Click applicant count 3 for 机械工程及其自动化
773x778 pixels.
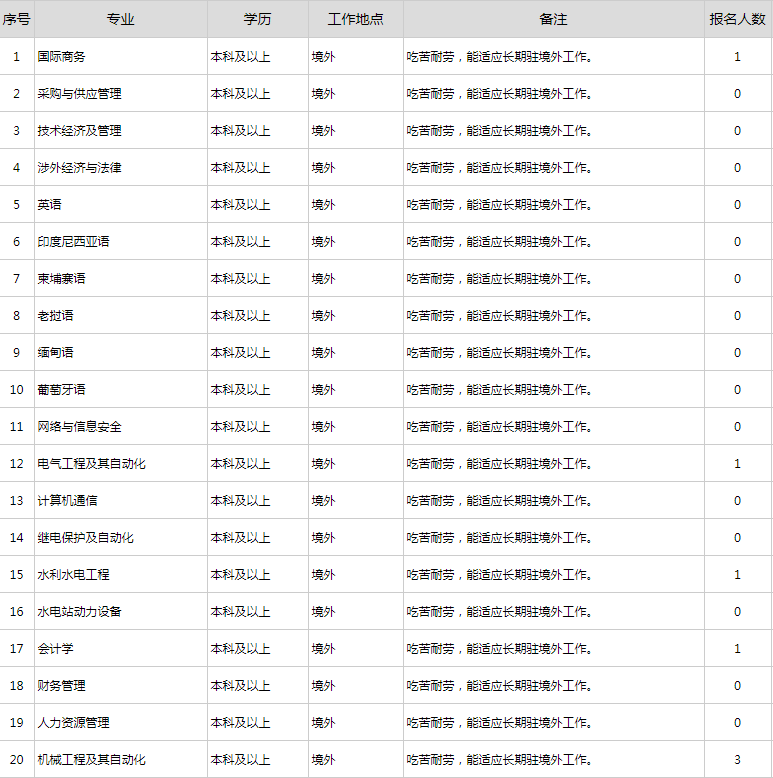(737, 760)
